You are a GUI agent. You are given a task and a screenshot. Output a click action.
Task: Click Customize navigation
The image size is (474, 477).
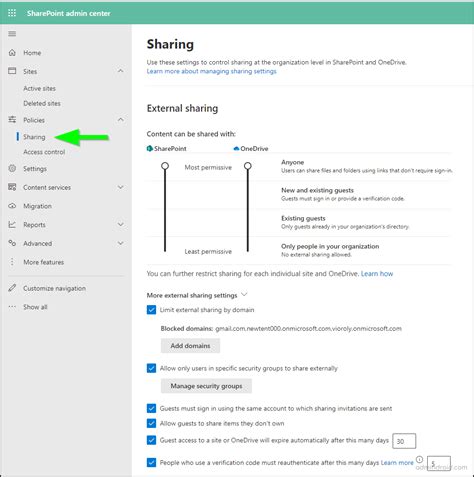pos(54,288)
